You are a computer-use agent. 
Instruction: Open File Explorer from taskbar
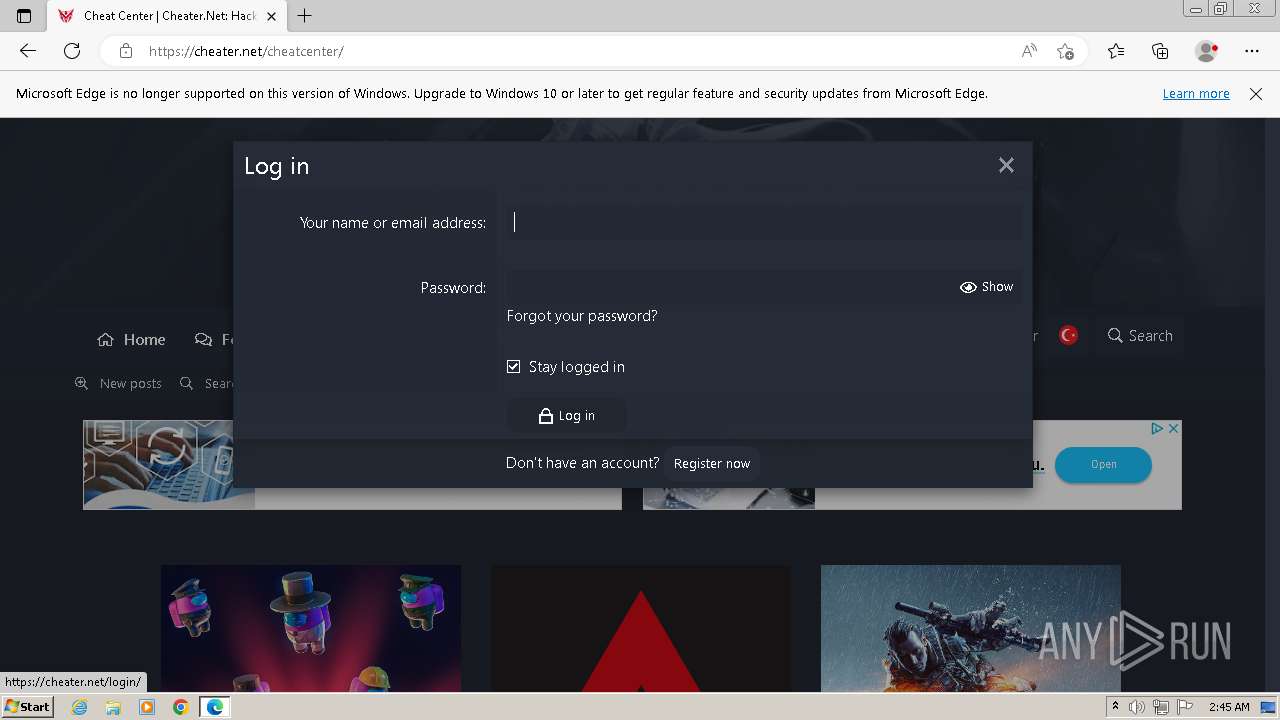click(113, 707)
